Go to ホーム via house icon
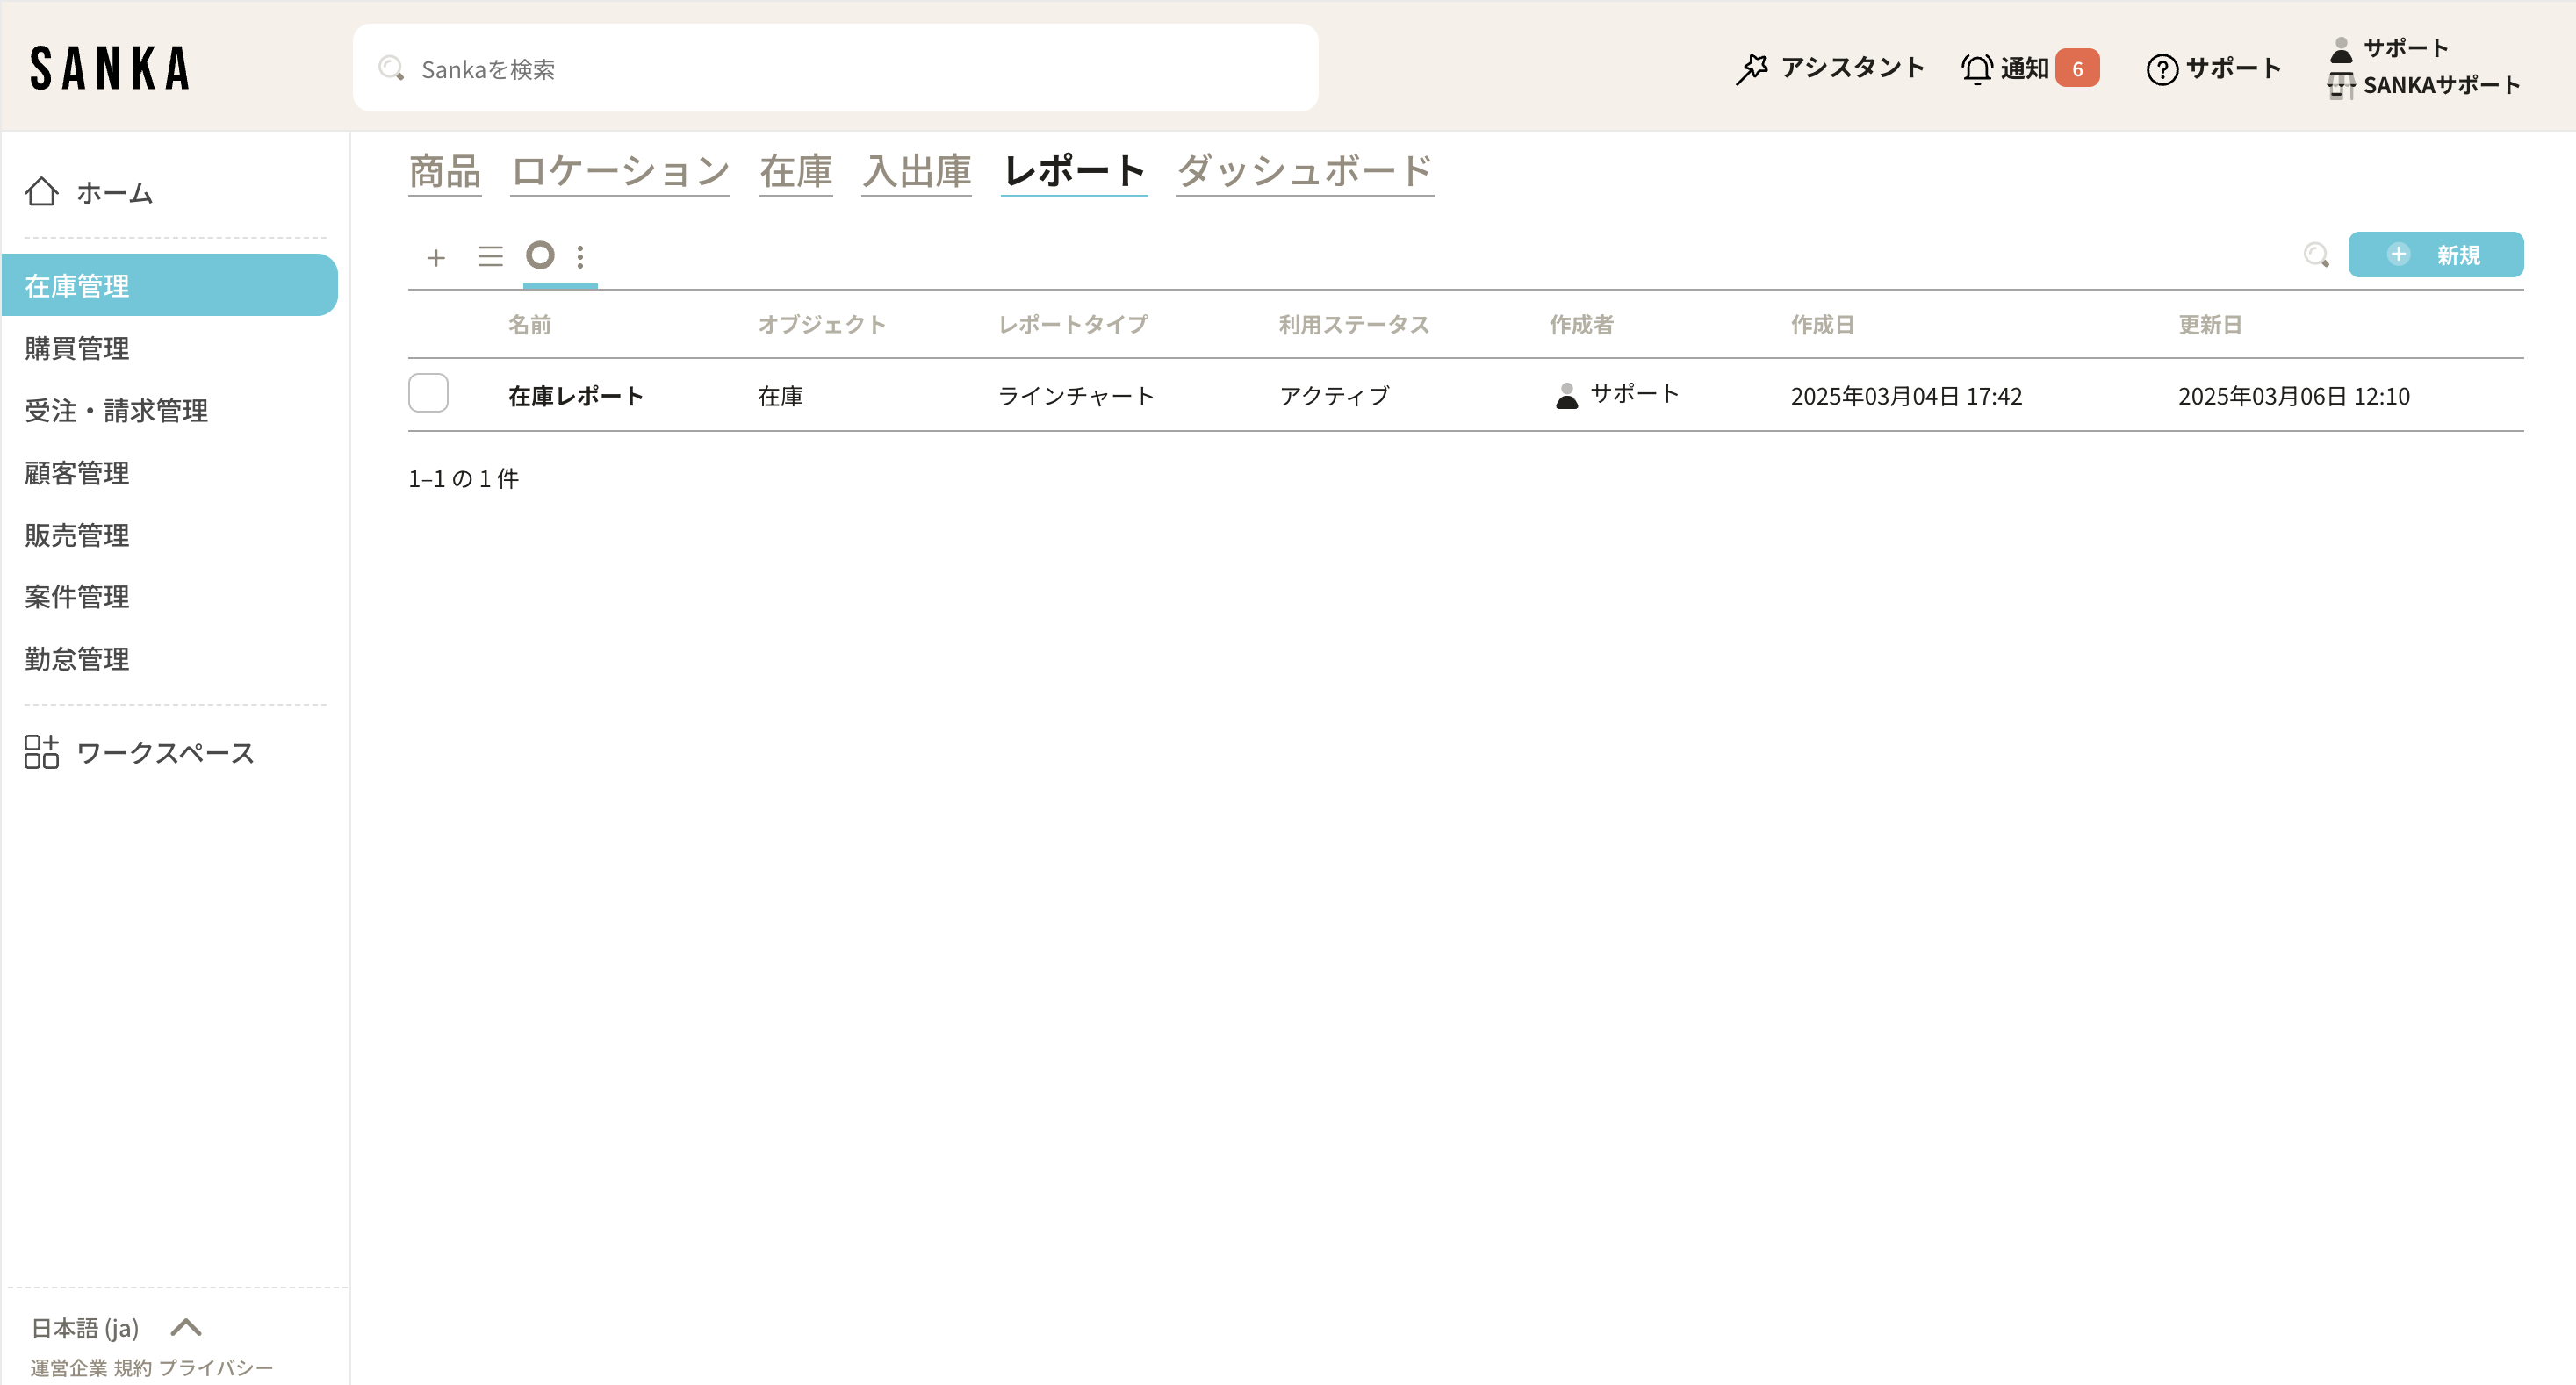Viewport: 2576px width, 1385px height. tap(41, 191)
